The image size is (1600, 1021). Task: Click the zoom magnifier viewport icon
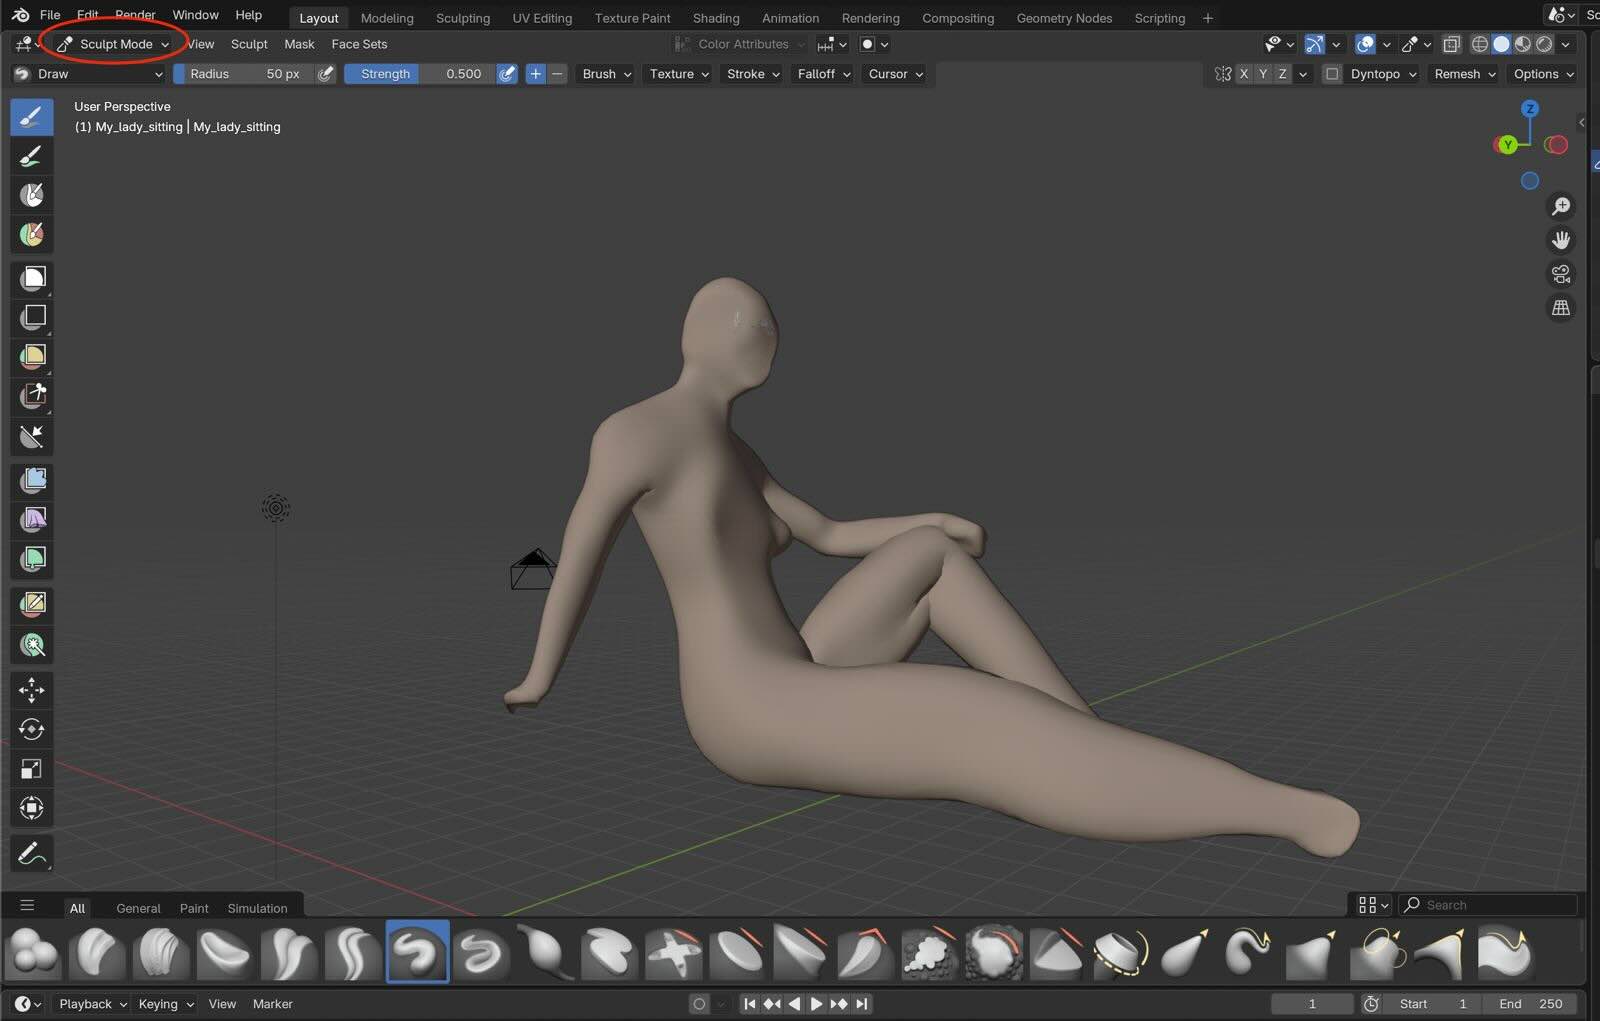click(1560, 206)
